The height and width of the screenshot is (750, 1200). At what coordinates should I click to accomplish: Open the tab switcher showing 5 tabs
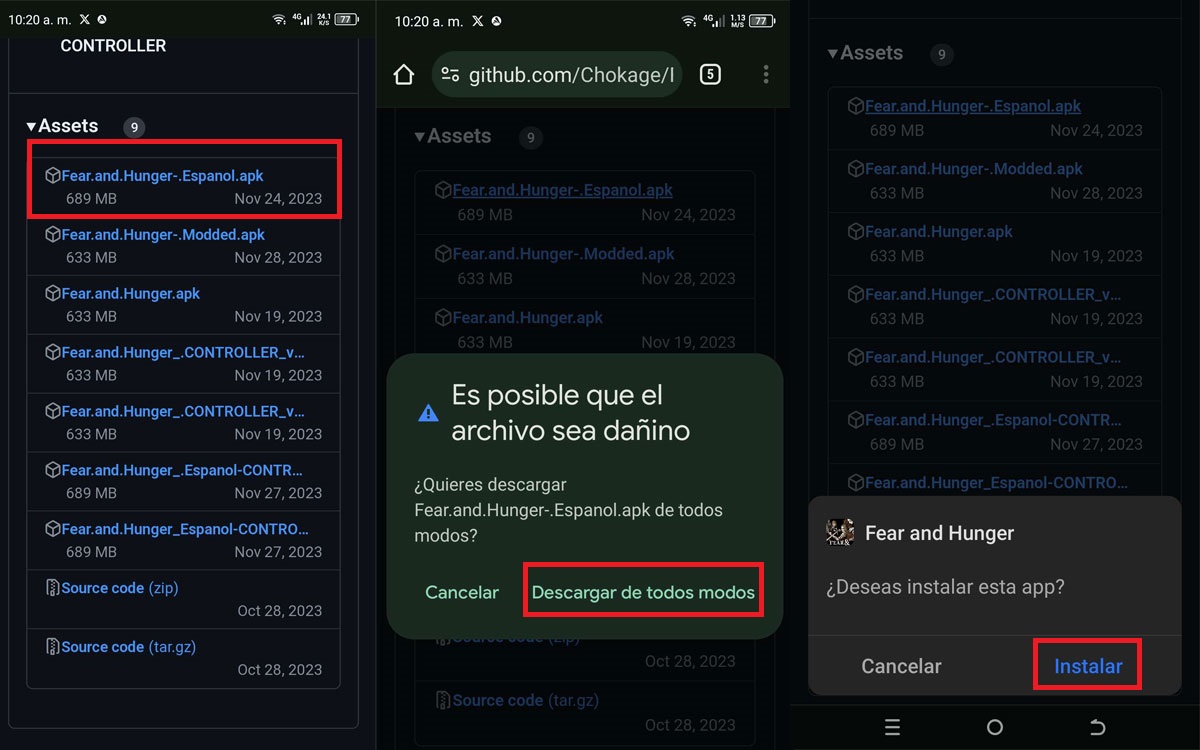click(x=710, y=74)
